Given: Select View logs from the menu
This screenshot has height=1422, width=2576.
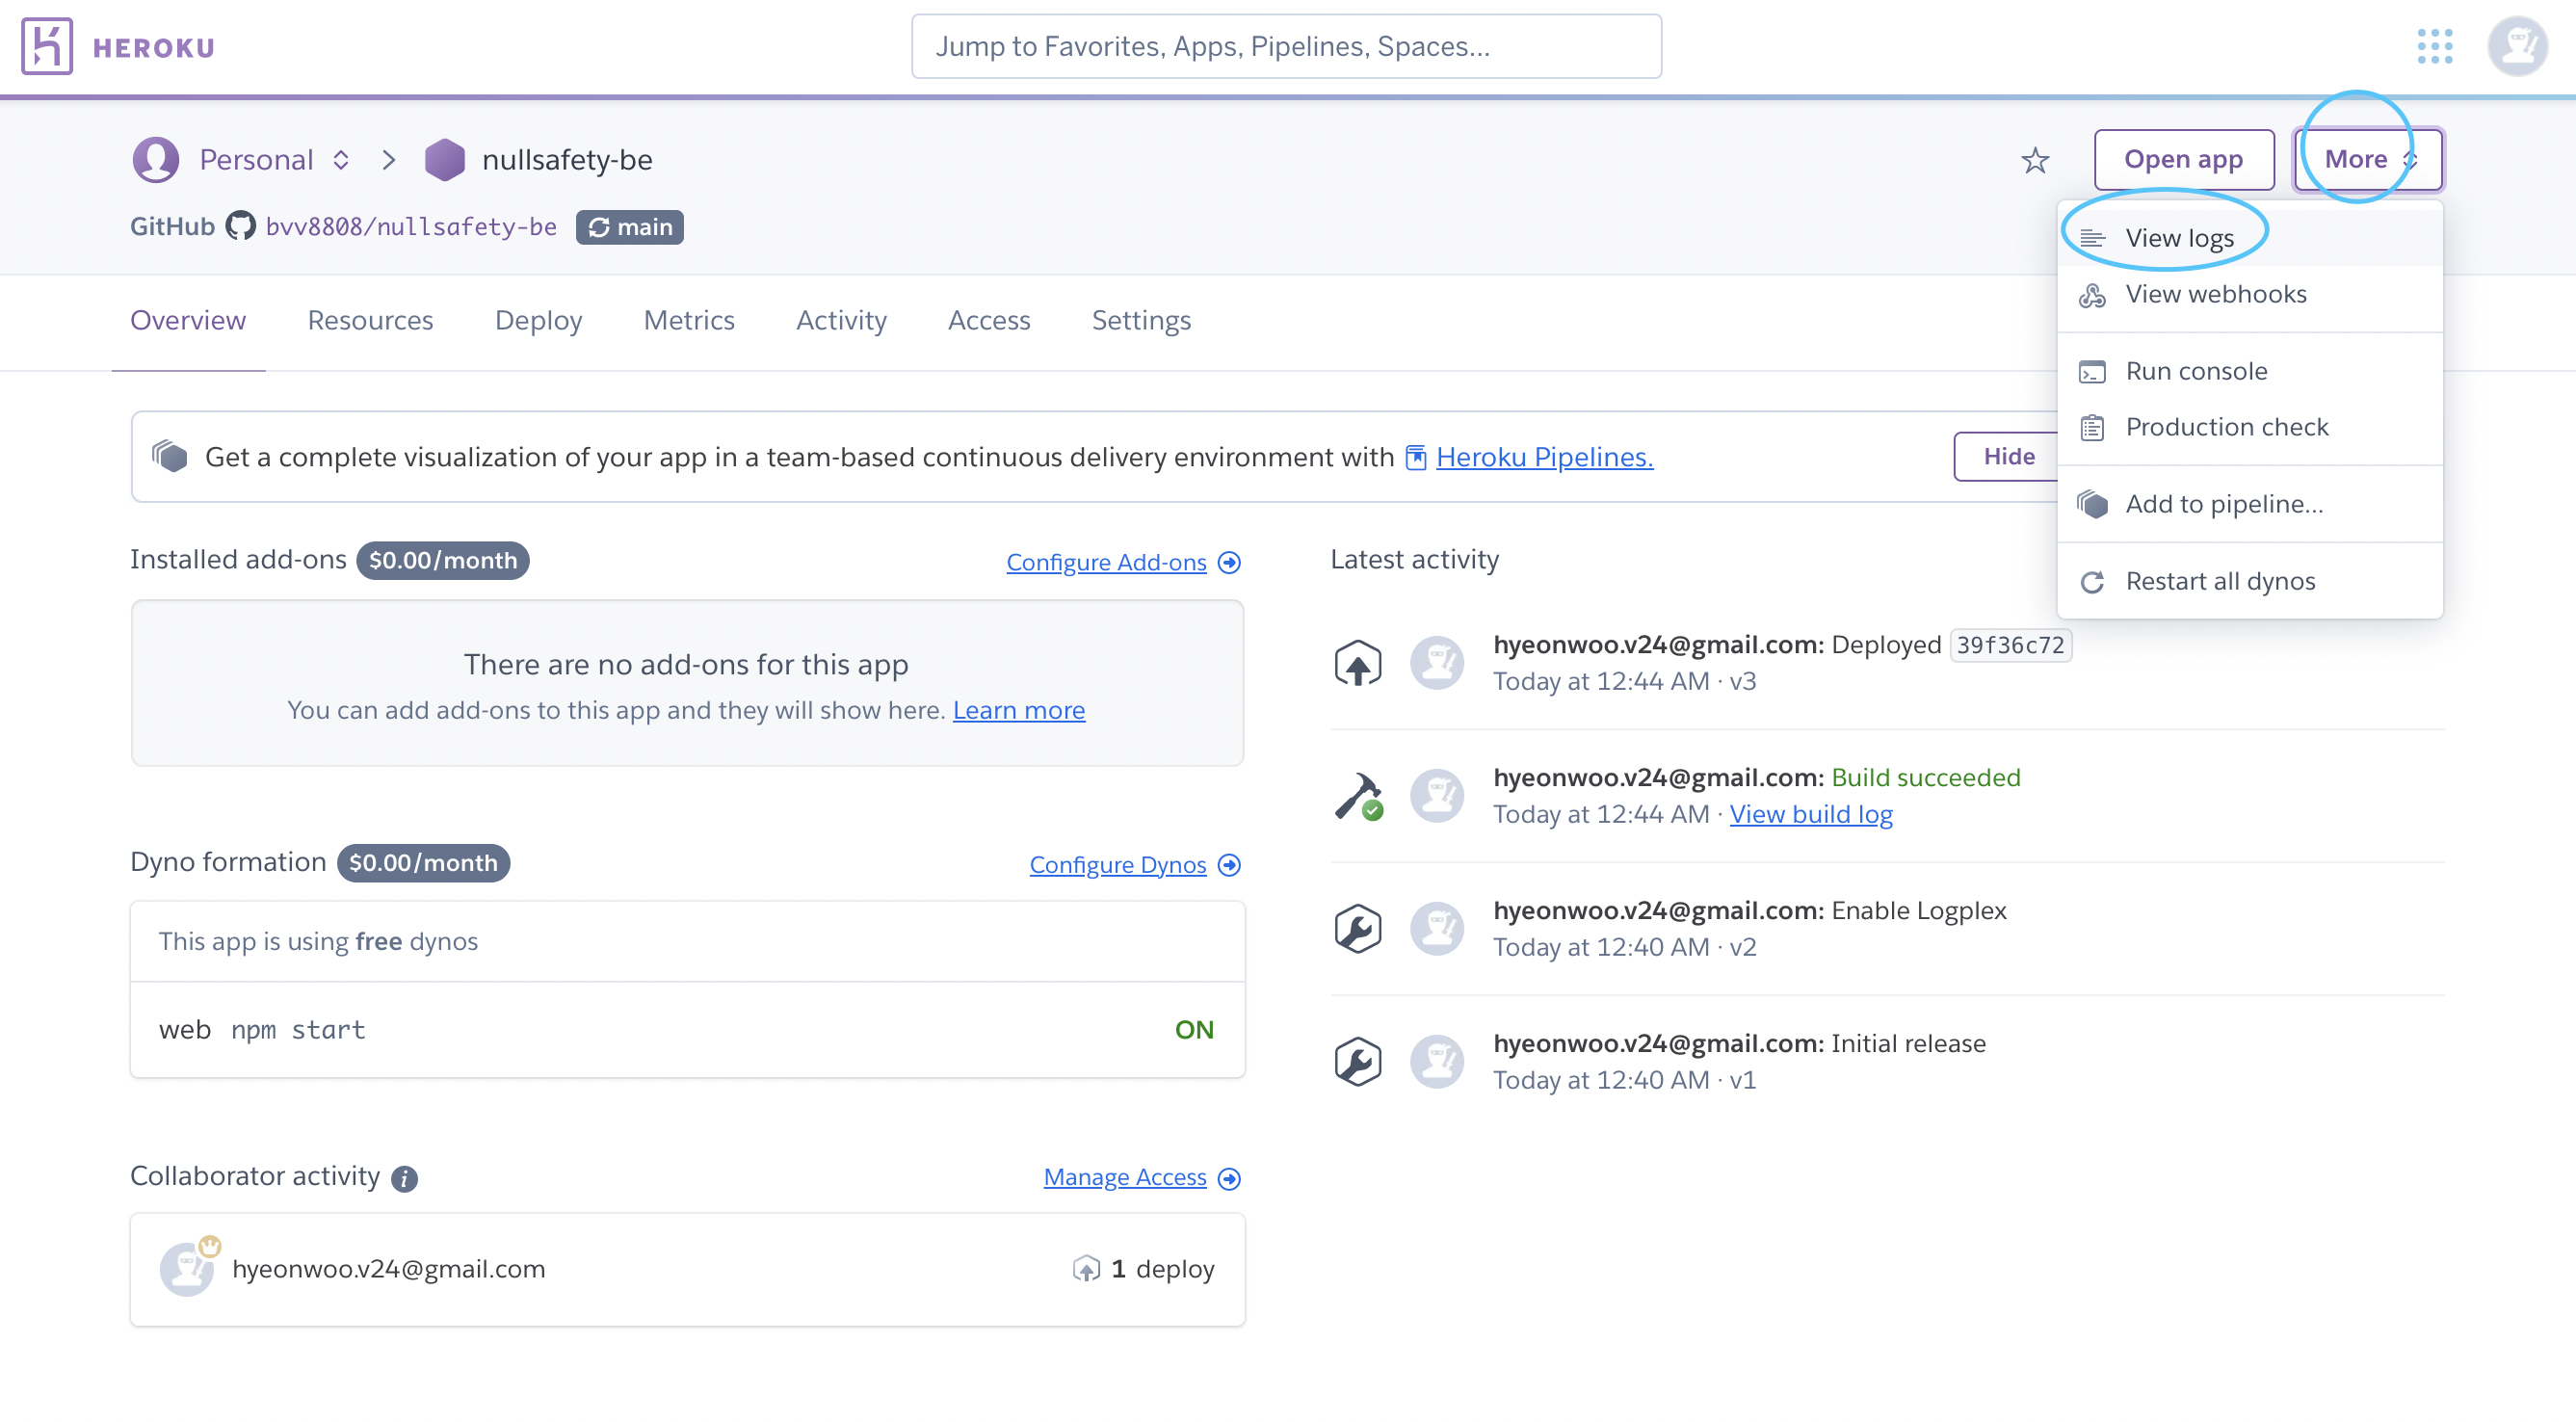Looking at the screenshot, I should coord(2179,238).
